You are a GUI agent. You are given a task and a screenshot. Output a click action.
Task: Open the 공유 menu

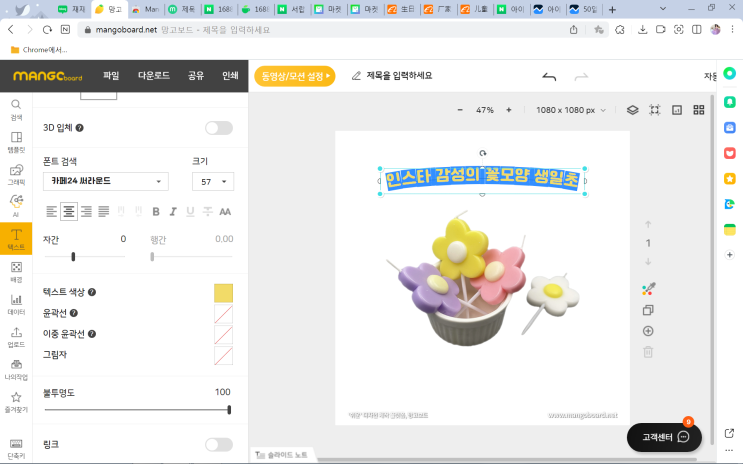(196, 75)
